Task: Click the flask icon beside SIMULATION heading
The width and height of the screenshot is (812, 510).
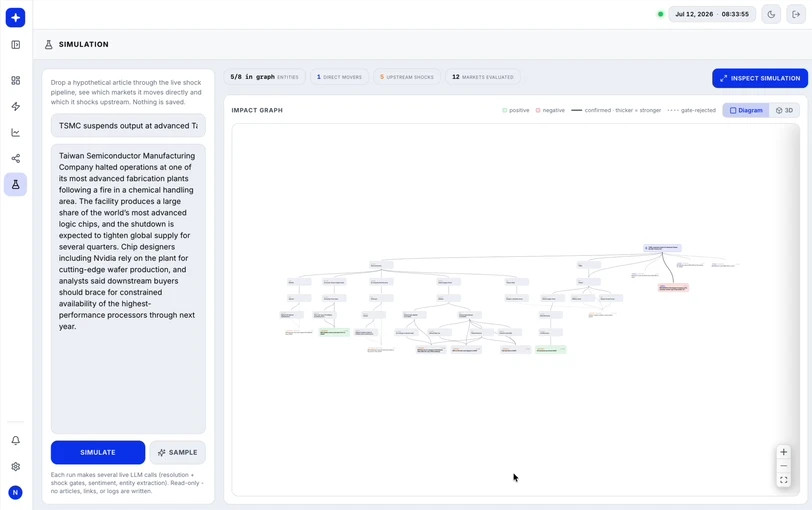Action: (x=49, y=45)
